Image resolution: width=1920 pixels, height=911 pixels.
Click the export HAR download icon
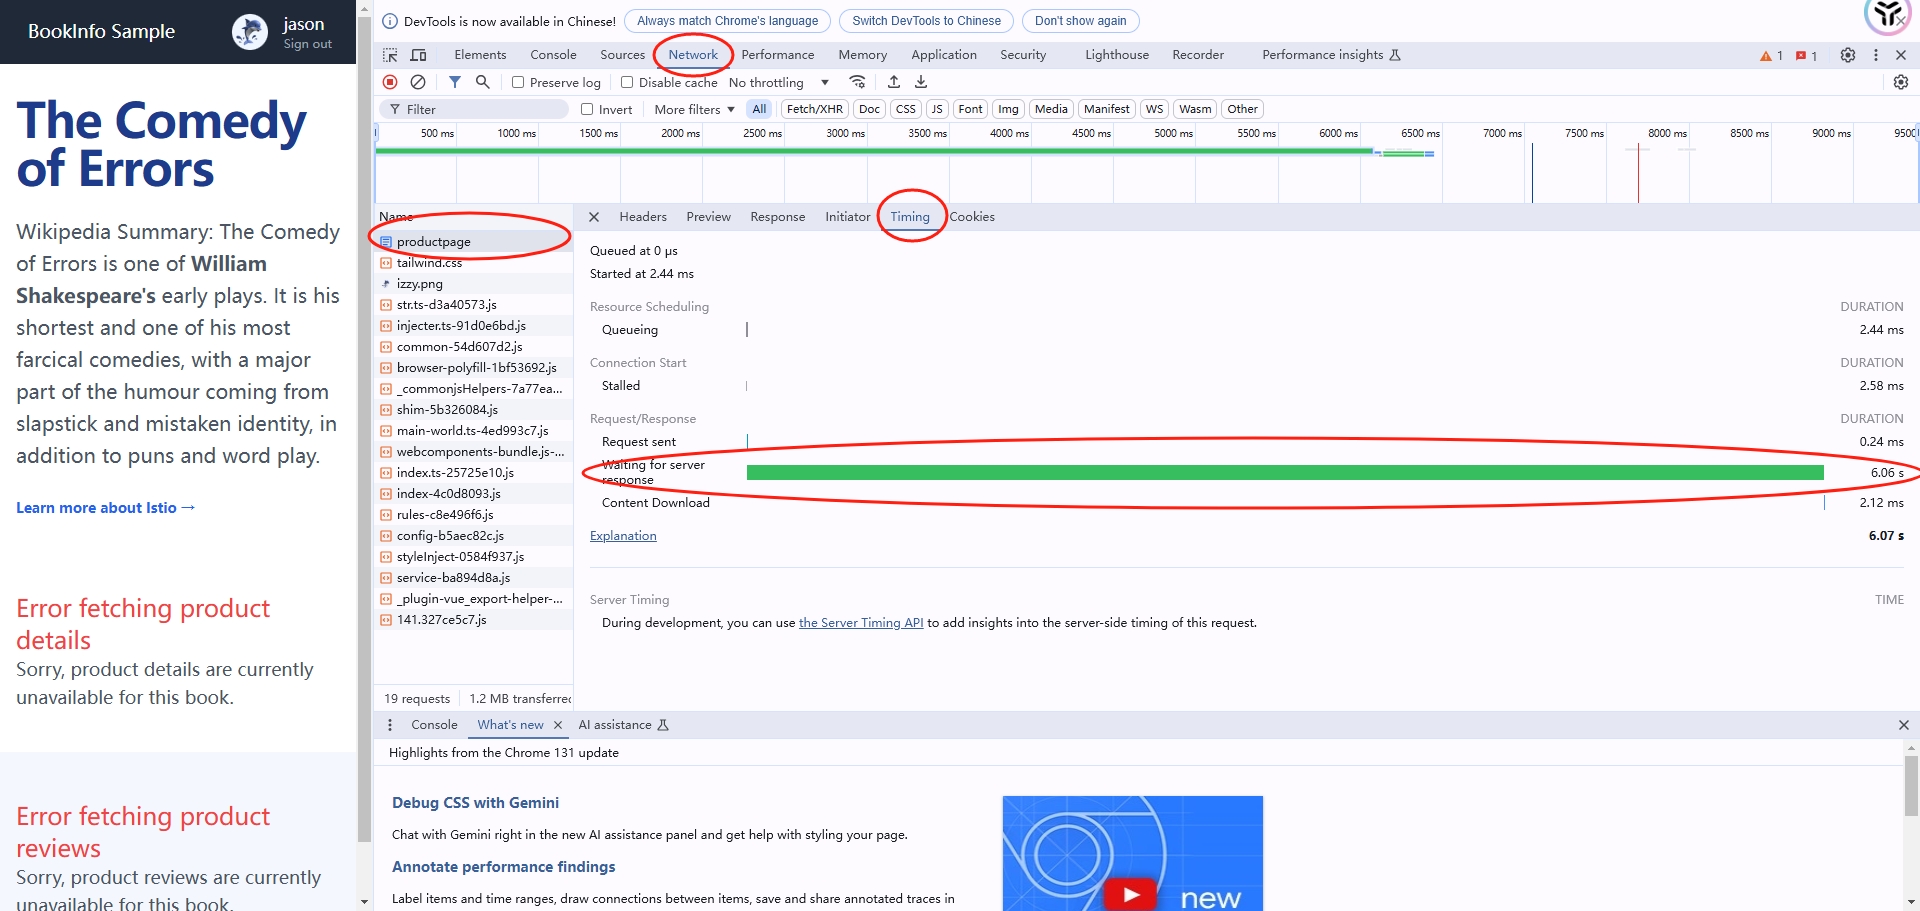click(x=921, y=82)
